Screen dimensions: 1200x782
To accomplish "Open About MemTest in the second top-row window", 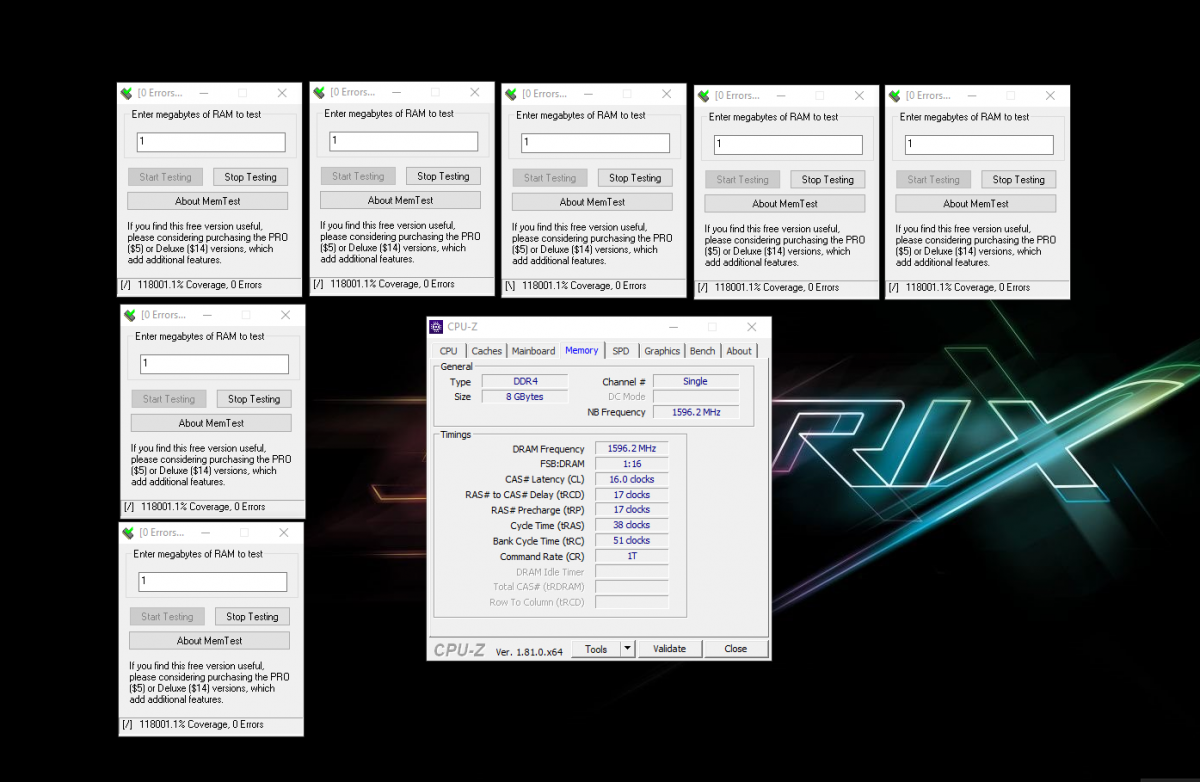I will [400, 200].
